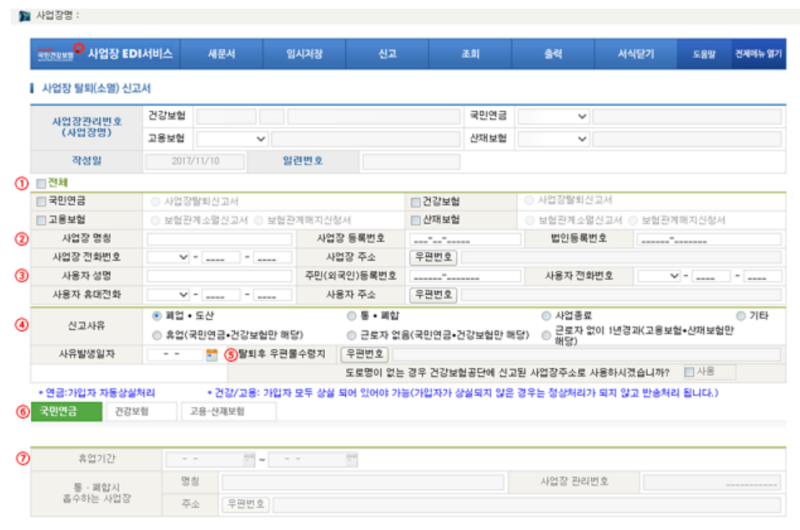Click 사업장 주소 text field
800x530 pixels.
(621, 257)
